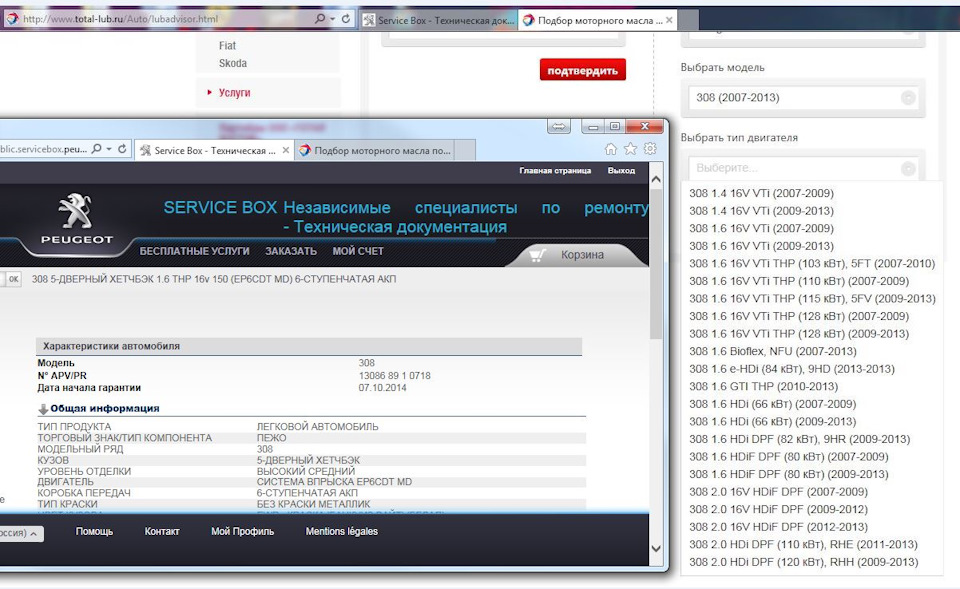Open the 'БЕСПЛАТНЫЕ УСЛУГИ' menu
Image resolution: width=960 pixels, height=589 pixels.
pyautogui.click(x=194, y=251)
